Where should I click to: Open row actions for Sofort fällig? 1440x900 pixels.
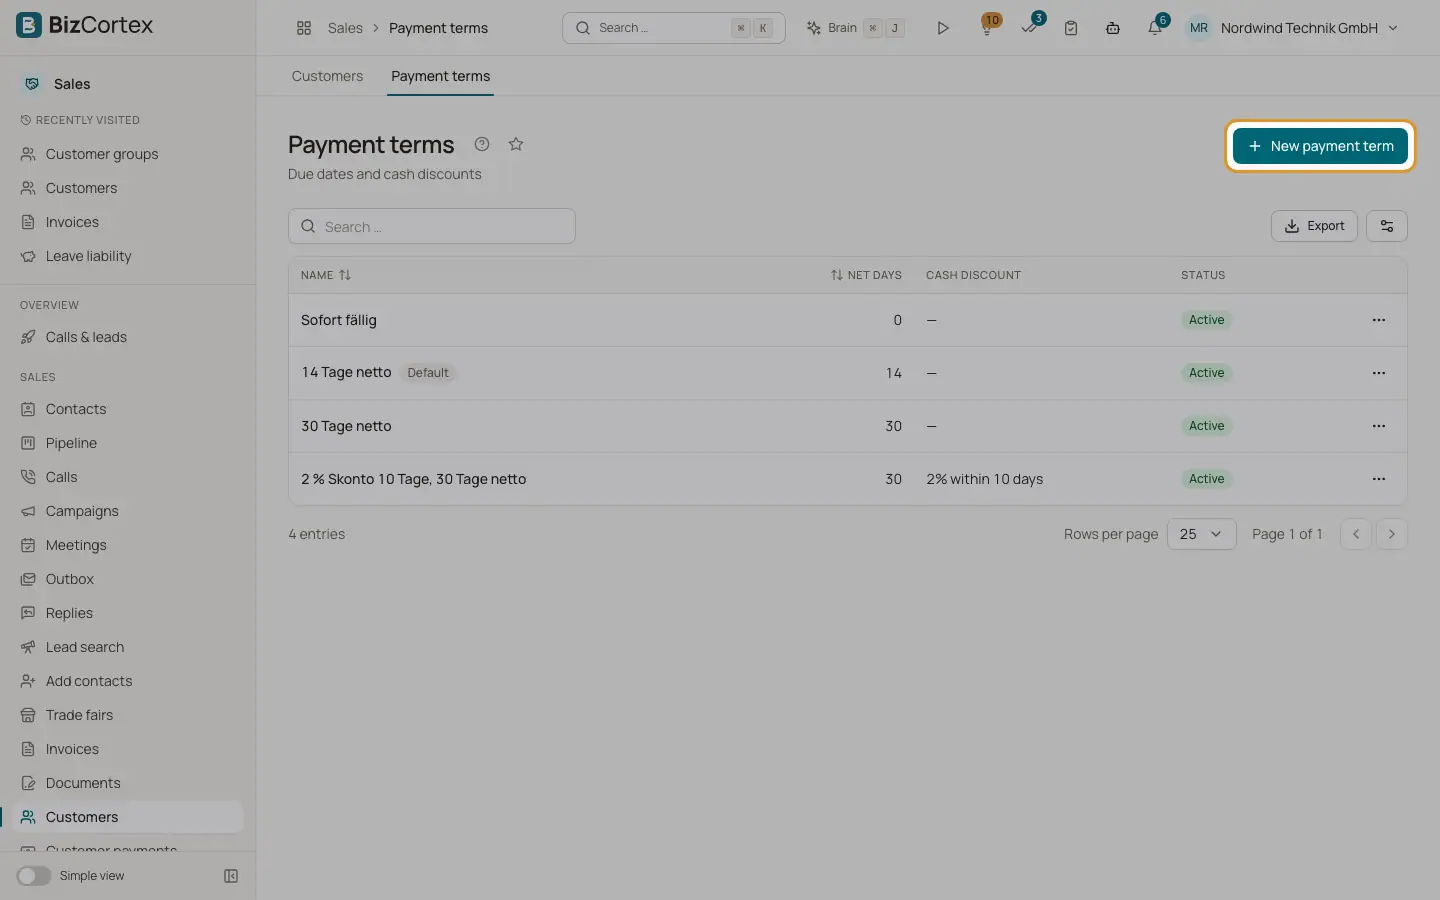[x=1379, y=320]
